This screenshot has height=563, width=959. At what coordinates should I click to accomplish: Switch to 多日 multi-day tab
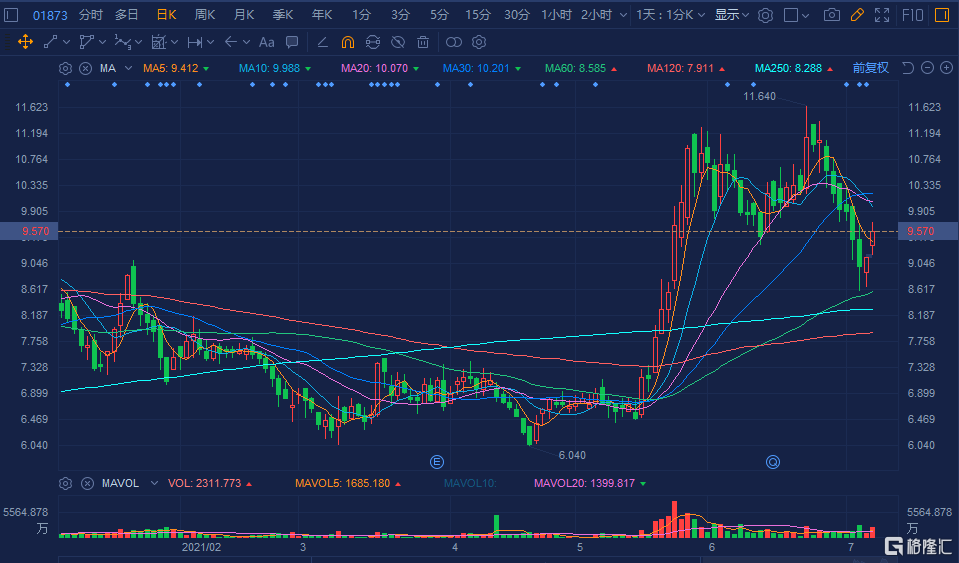coord(127,15)
